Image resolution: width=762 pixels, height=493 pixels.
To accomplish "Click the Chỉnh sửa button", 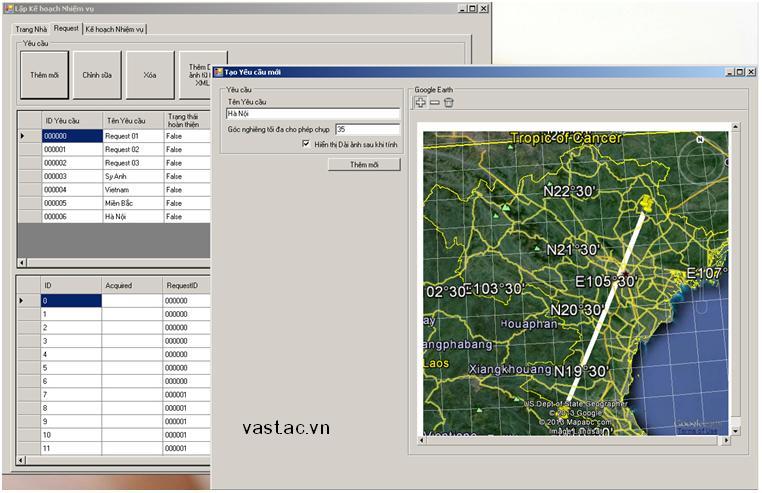I will click(97, 75).
